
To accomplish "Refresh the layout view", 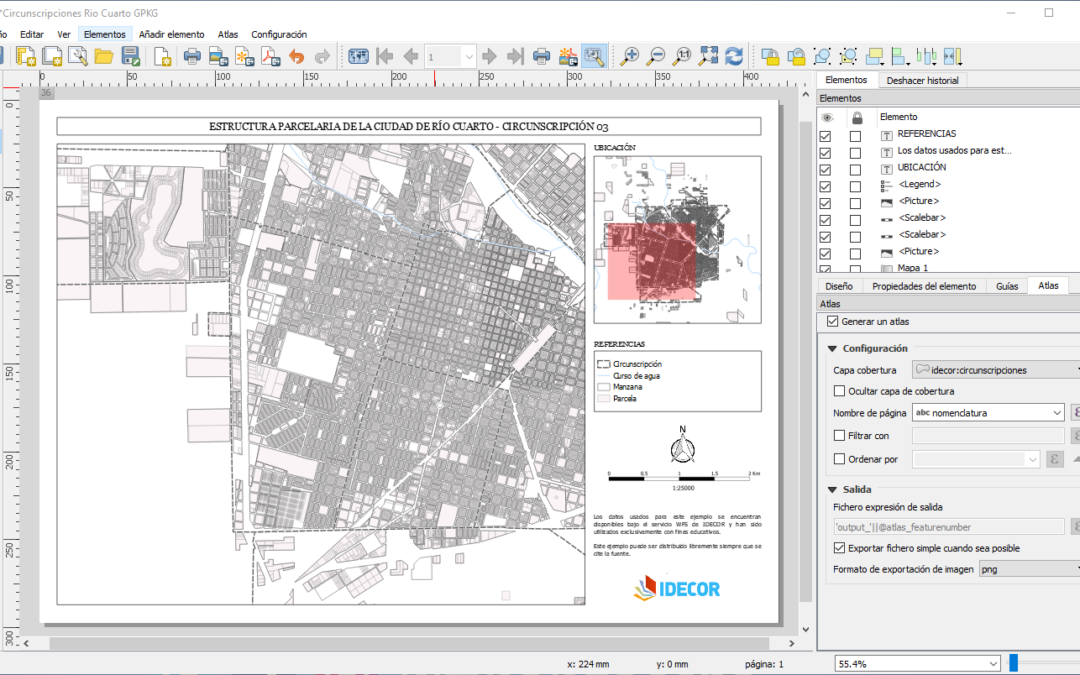I will pos(734,56).
